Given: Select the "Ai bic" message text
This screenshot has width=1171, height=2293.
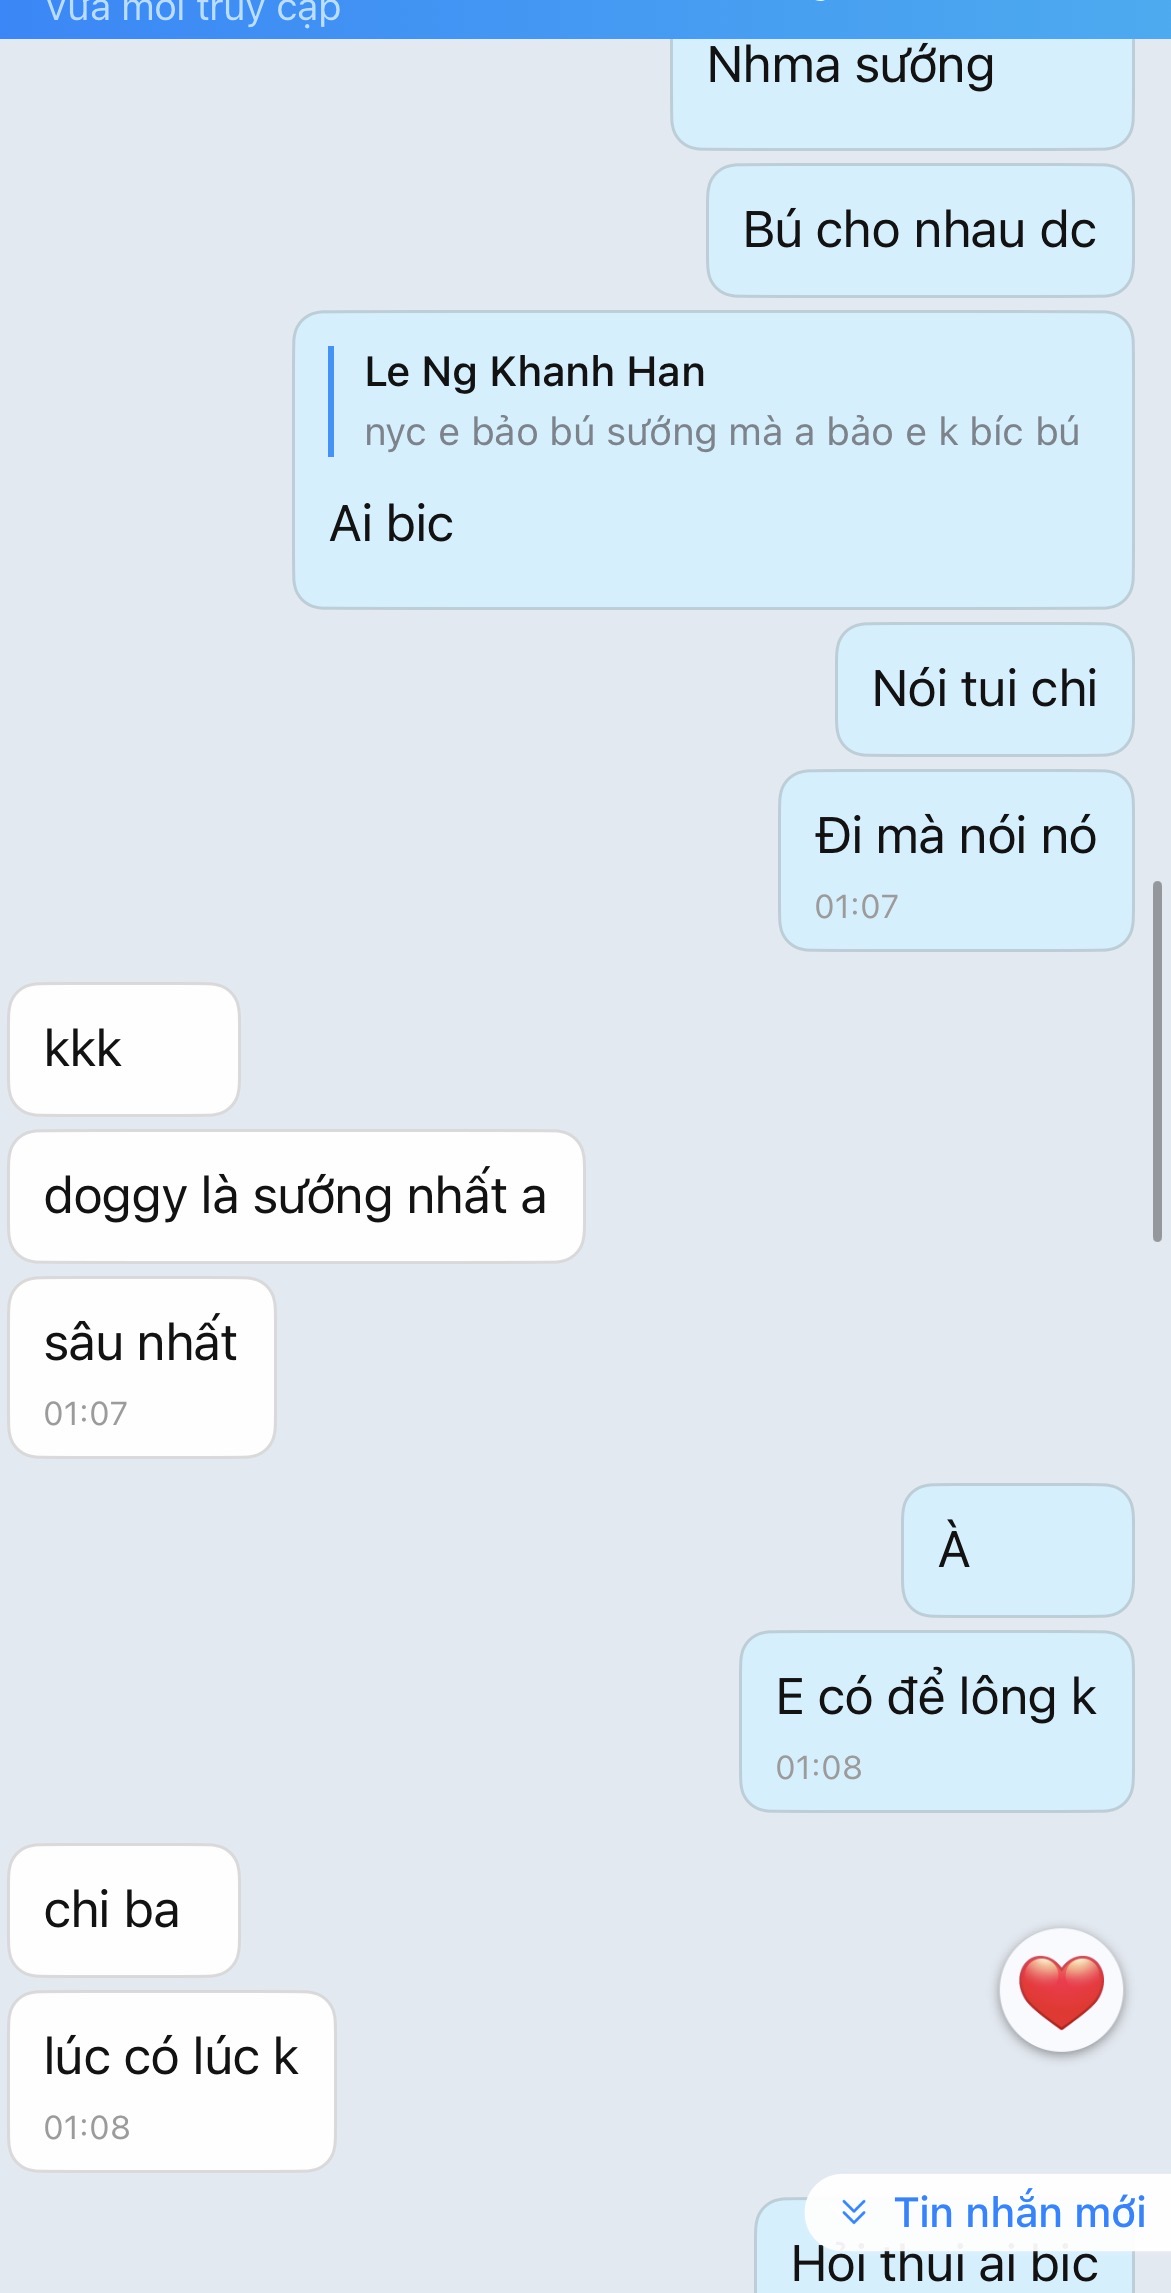Looking at the screenshot, I should click(391, 524).
